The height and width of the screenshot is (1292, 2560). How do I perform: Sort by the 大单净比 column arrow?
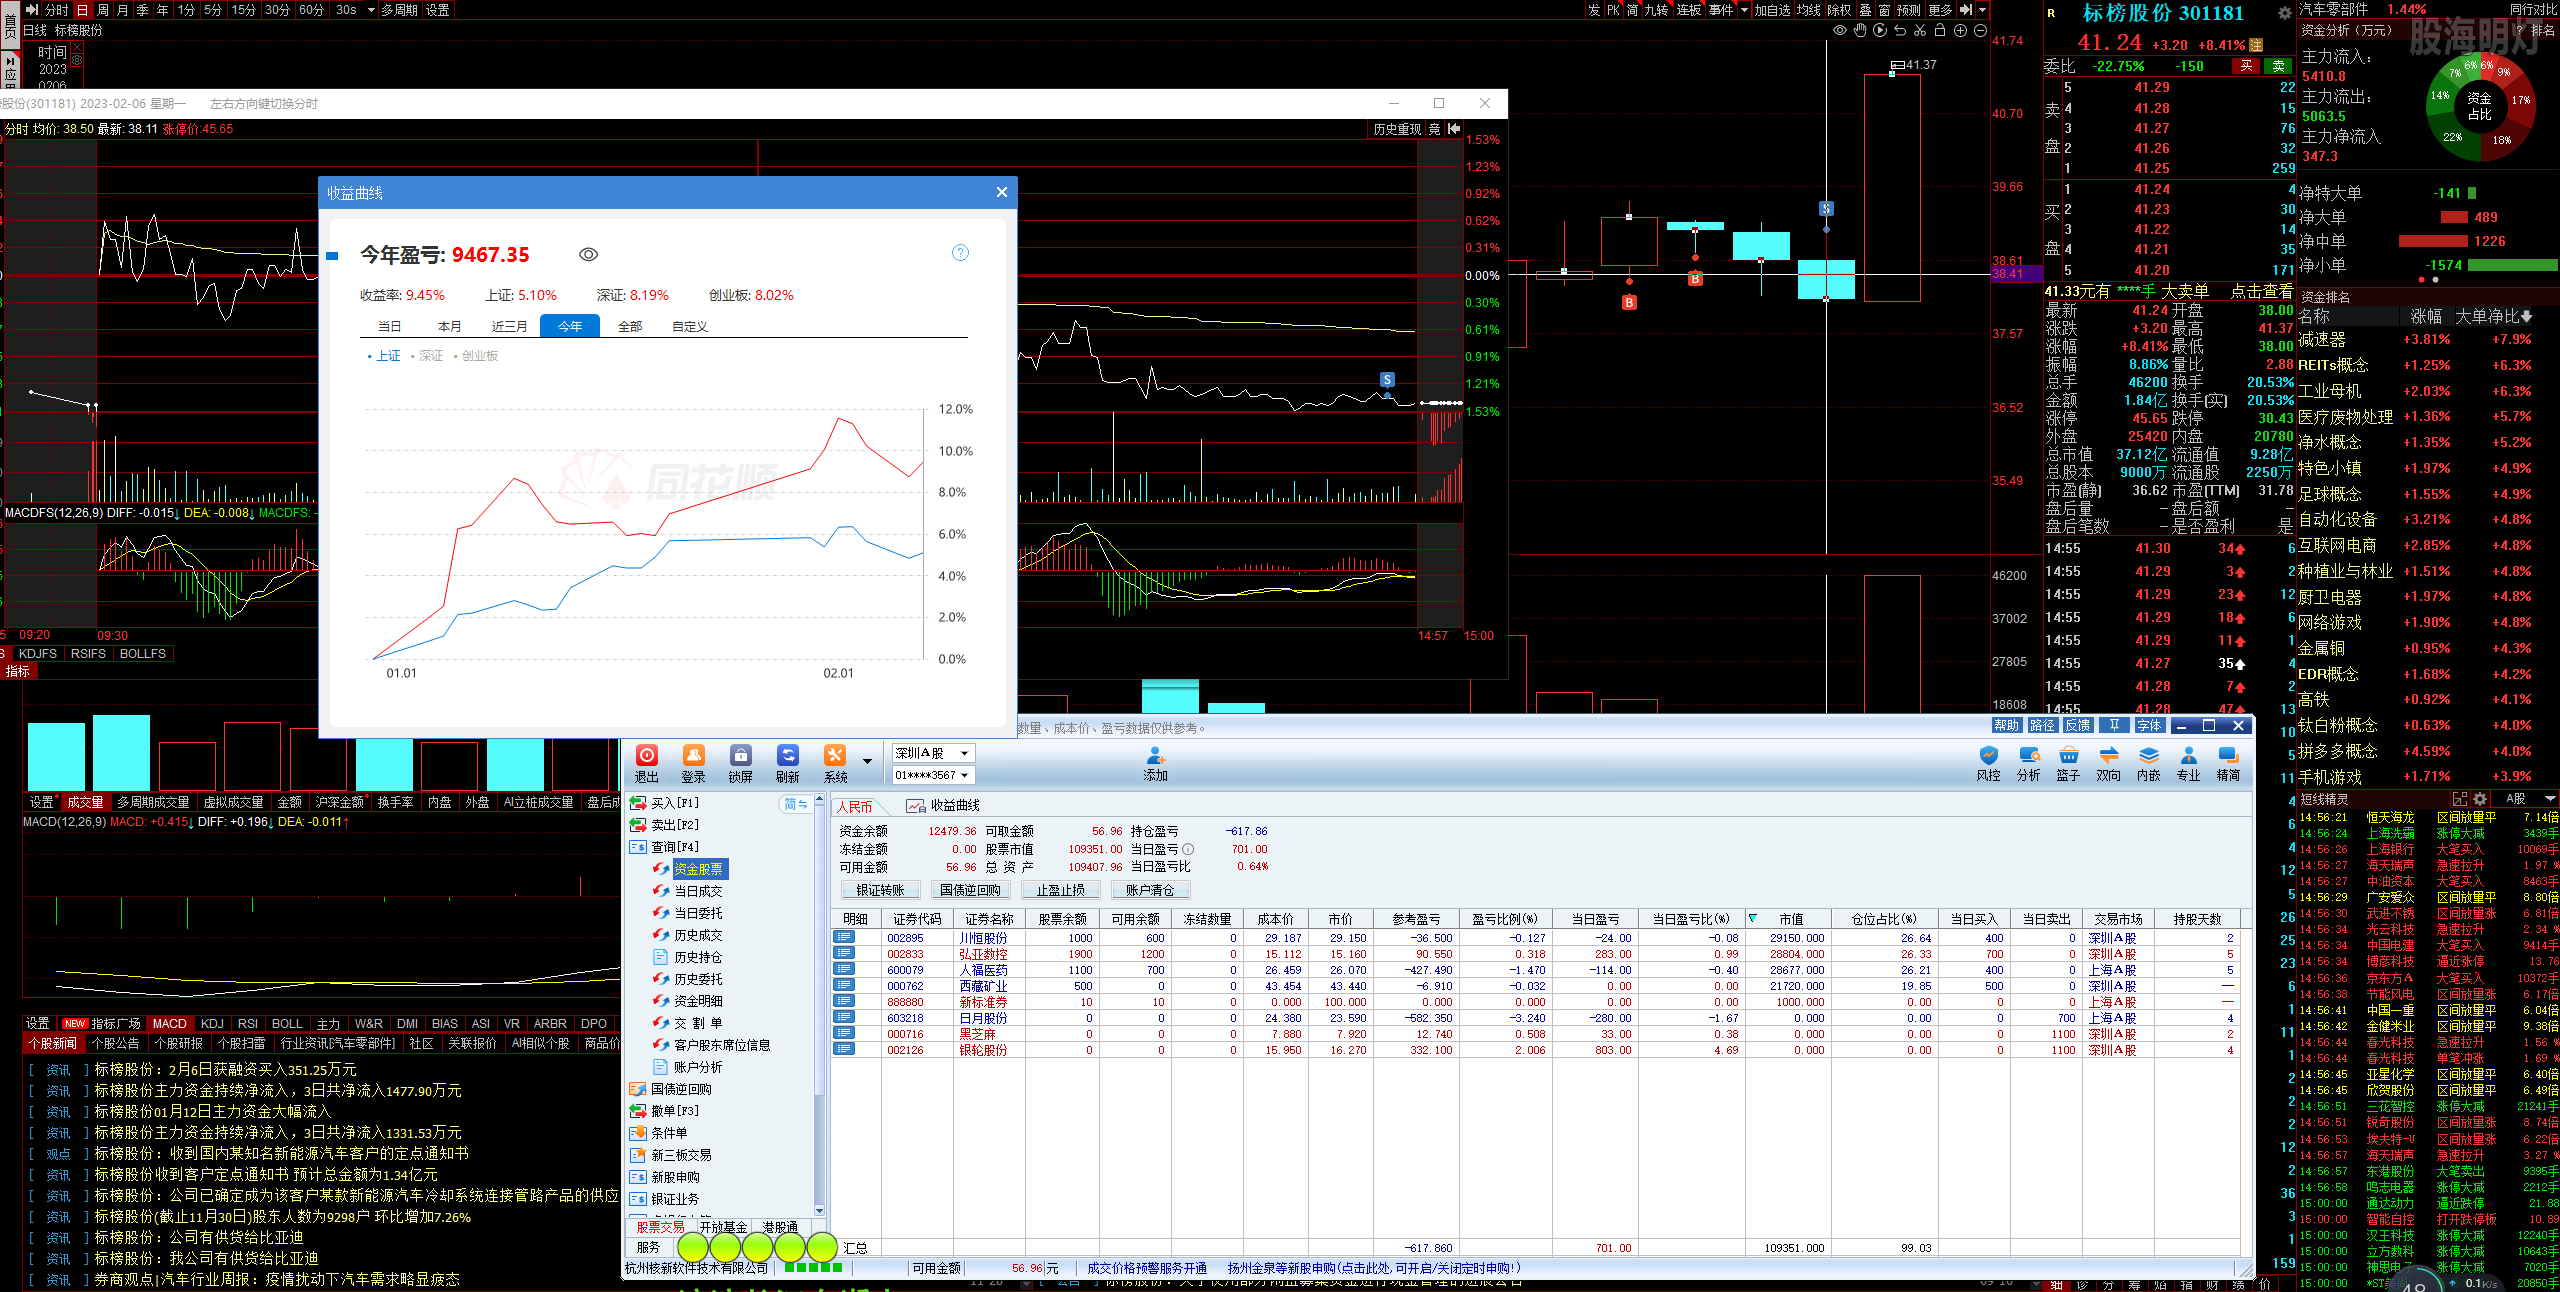[2527, 316]
